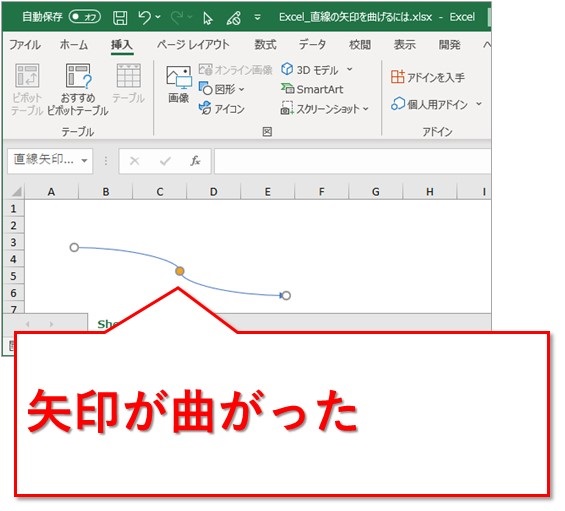565x511 pixels.
Task: Click the オンライン画像 button
Action: click(235, 70)
